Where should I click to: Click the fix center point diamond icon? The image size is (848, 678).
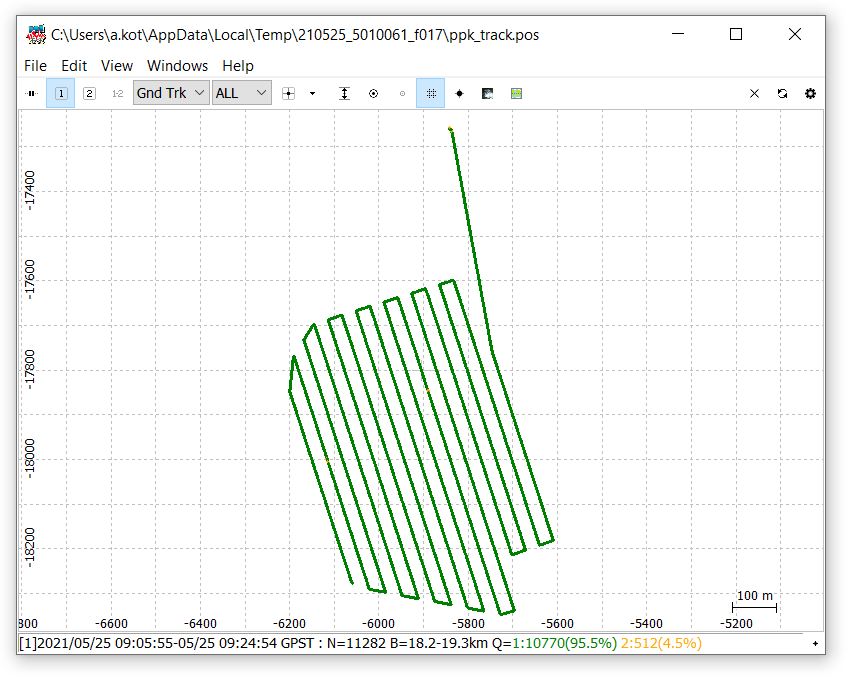pyautogui.click(x=459, y=94)
